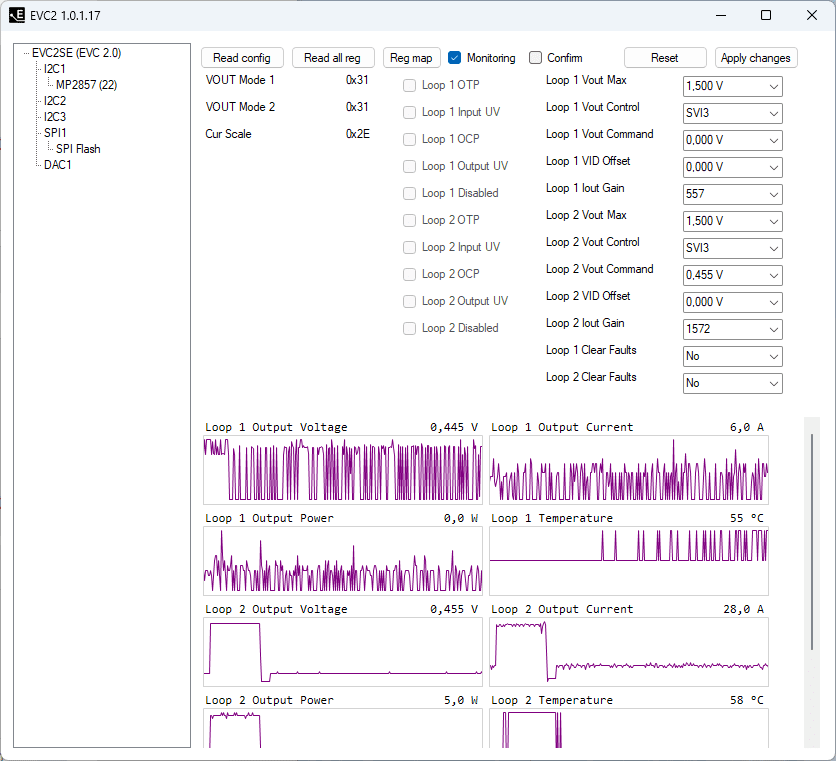Click the Loop 2 Output Voltage reading 0,455 V

click(x=454, y=610)
